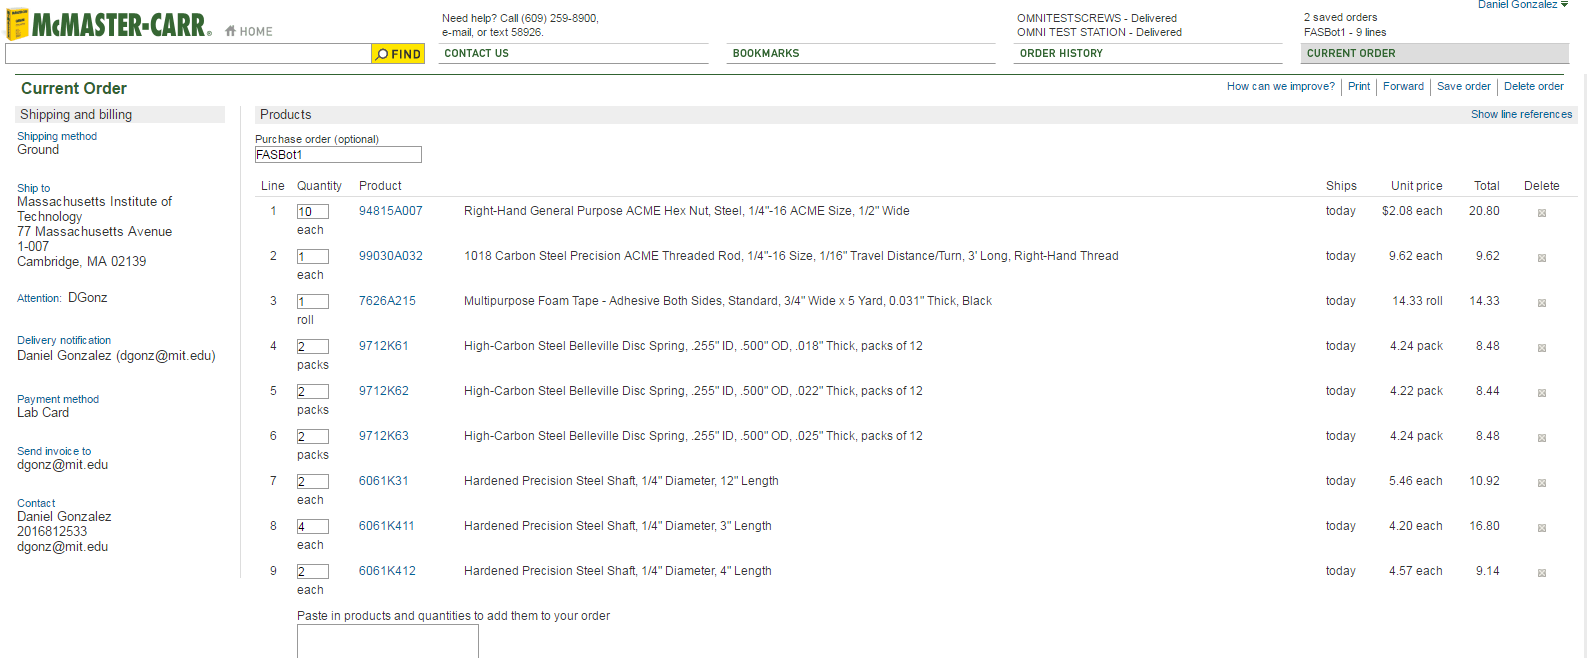Open saved order FASBot1 - 9 lines

click(1345, 32)
